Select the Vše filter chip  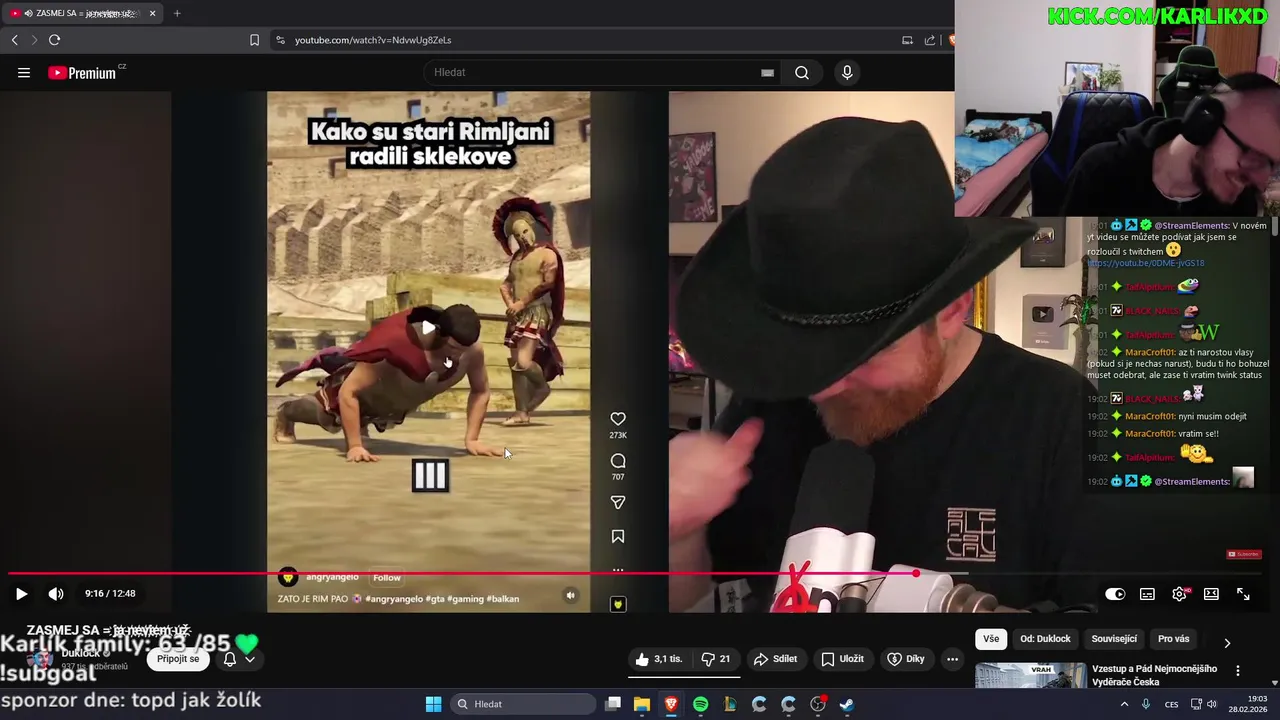pos(990,639)
